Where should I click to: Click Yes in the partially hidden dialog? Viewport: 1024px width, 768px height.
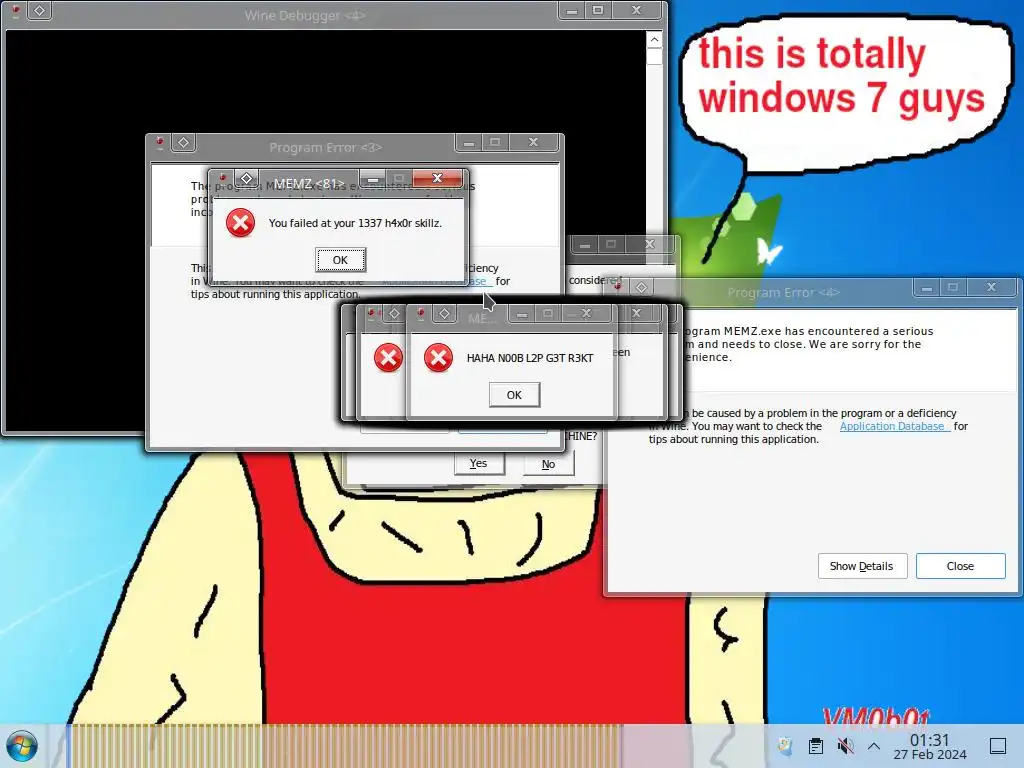479,463
